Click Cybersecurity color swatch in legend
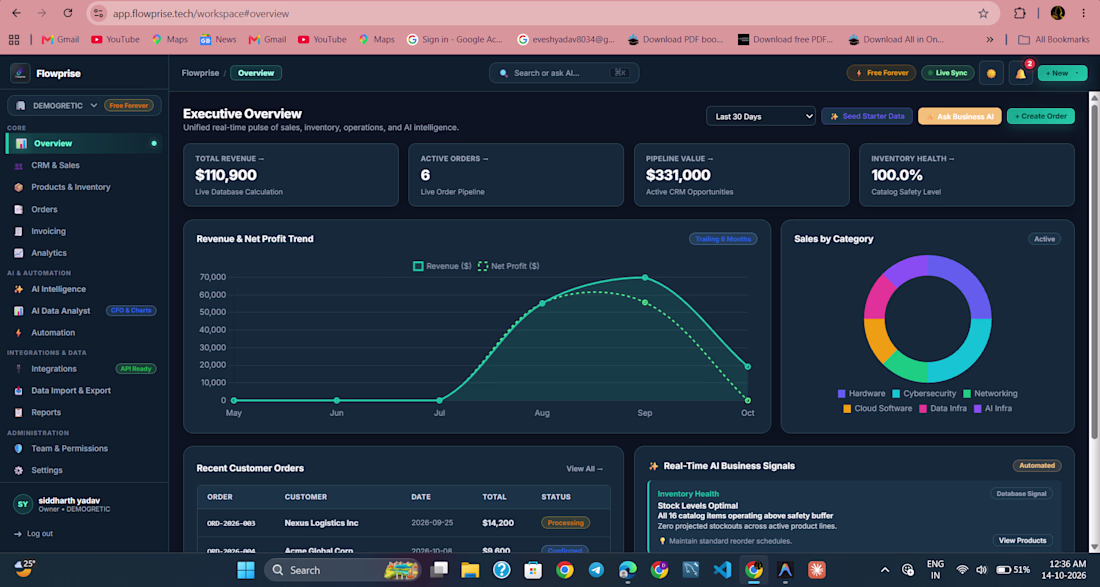The width and height of the screenshot is (1100, 587). [896, 394]
